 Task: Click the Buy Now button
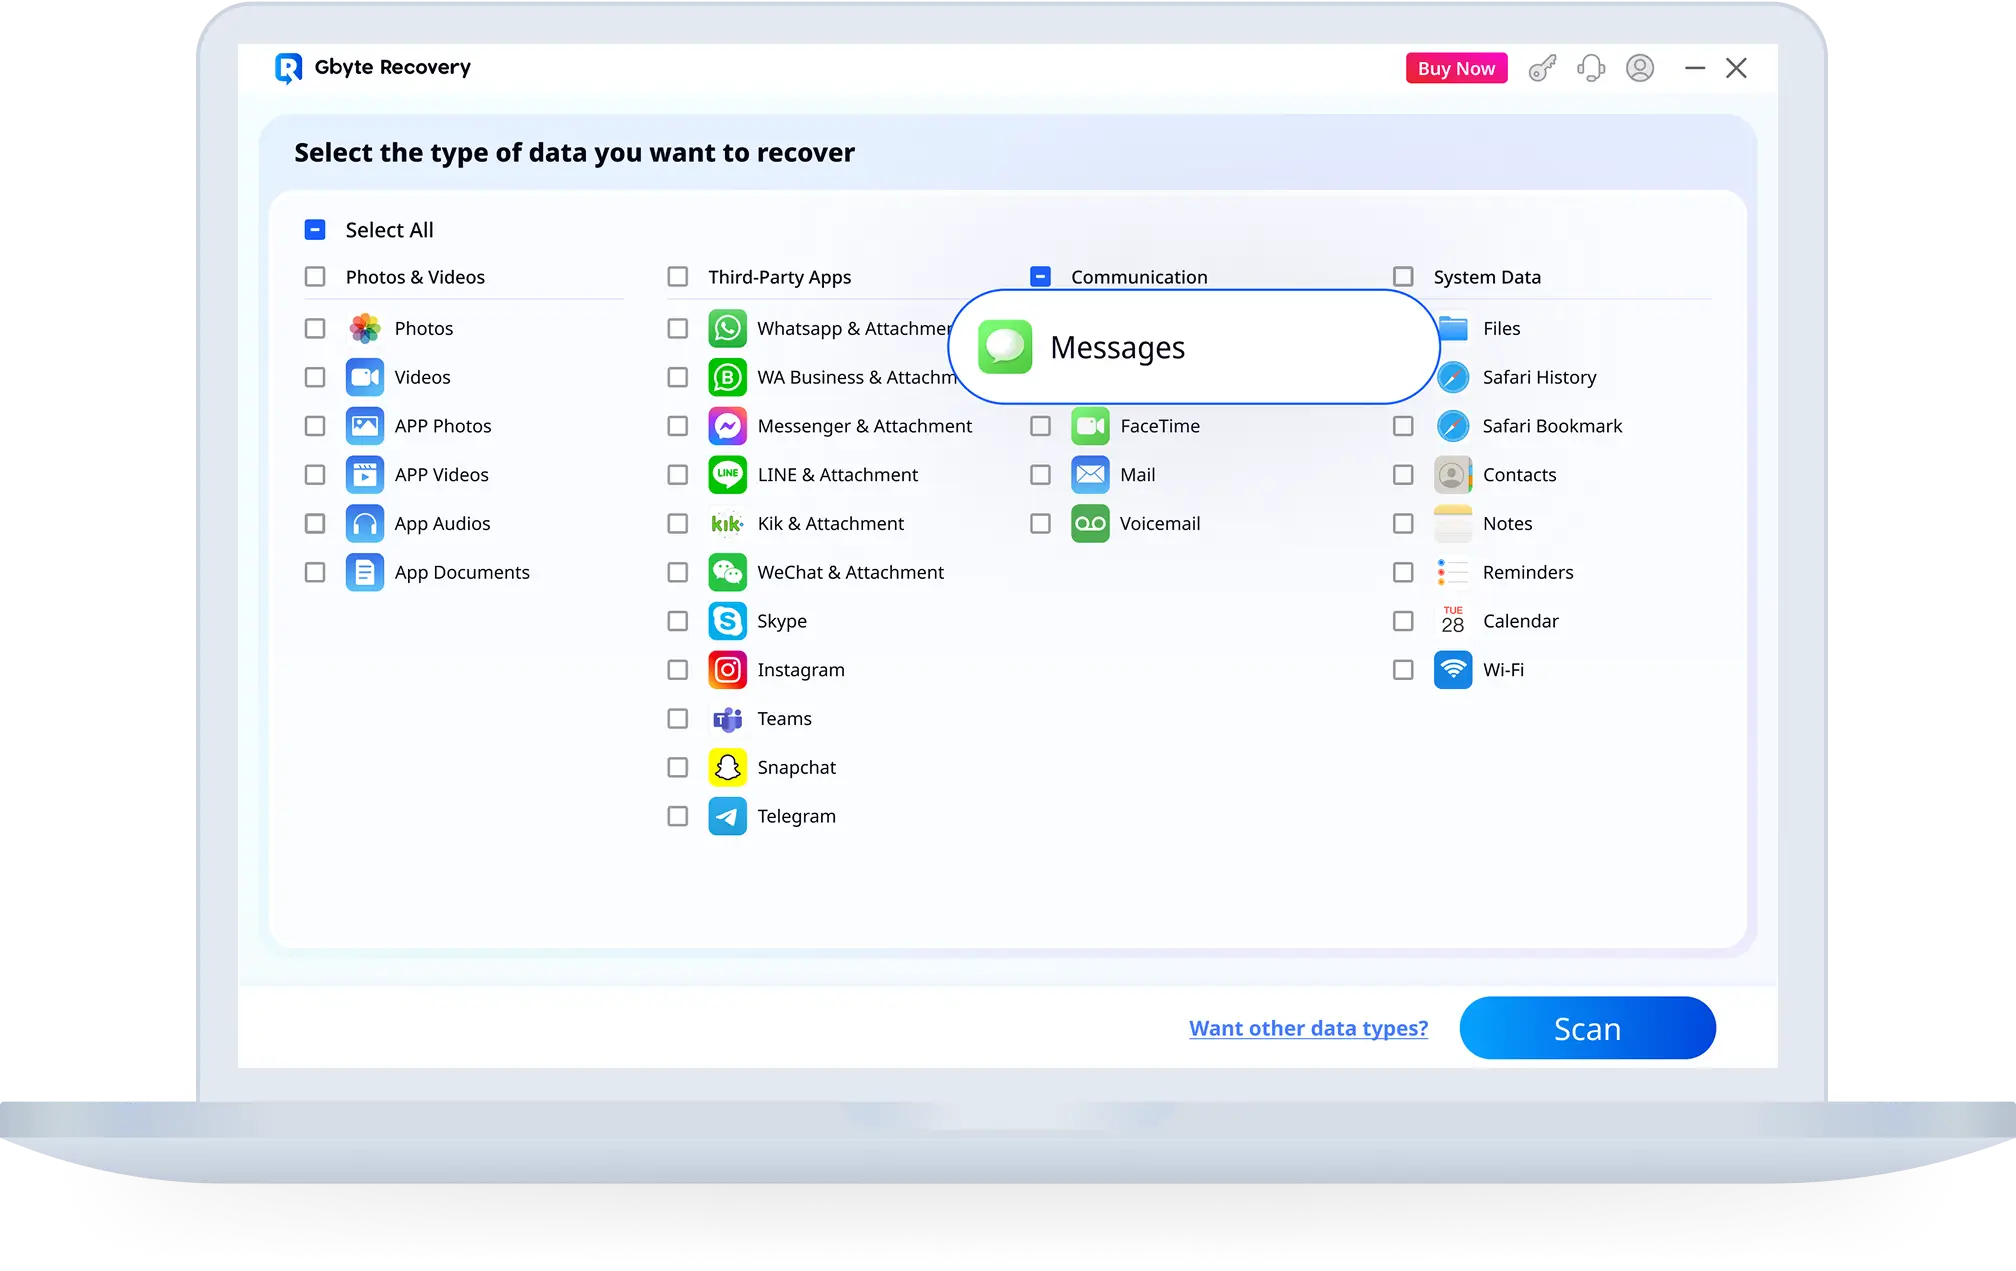(x=1456, y=68)
